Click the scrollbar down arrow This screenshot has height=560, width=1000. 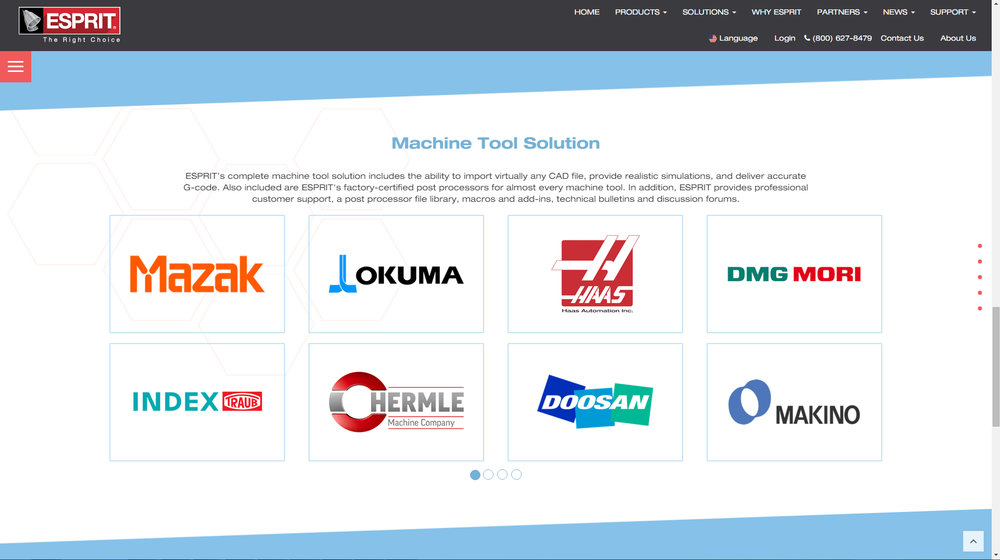pyautogui.click(x=996, y=556)
